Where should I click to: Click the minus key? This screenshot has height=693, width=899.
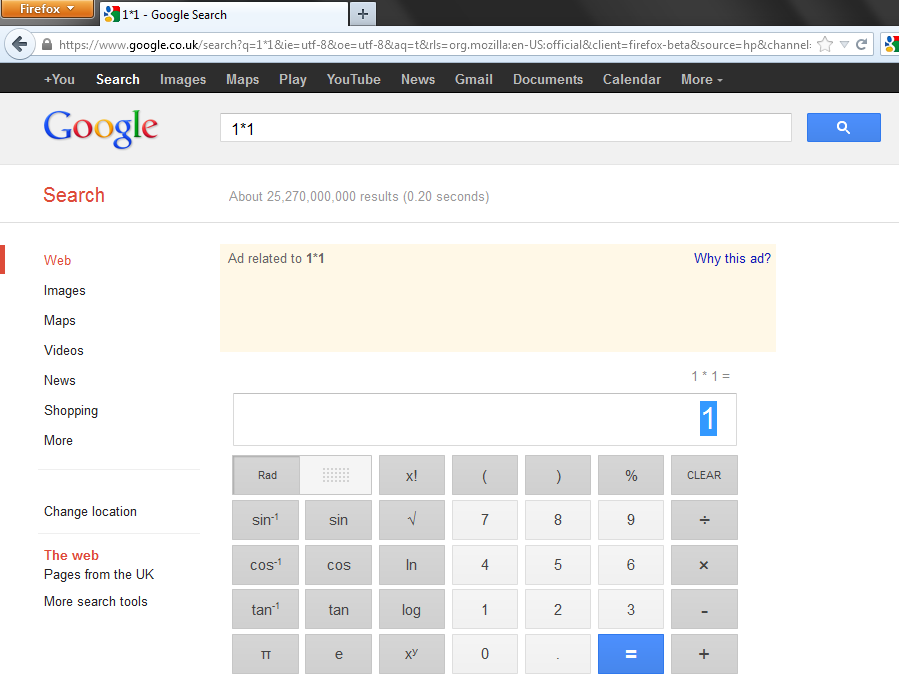704,609
